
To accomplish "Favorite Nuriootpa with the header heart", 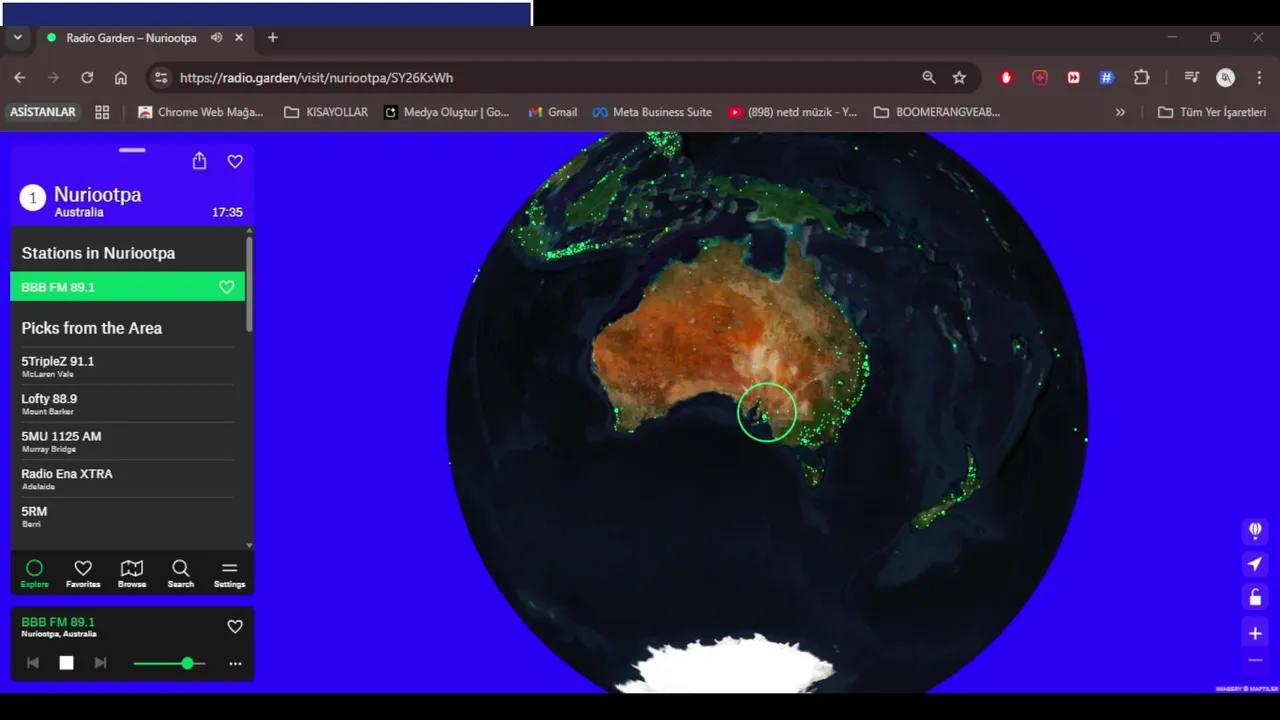I will 235,161.
